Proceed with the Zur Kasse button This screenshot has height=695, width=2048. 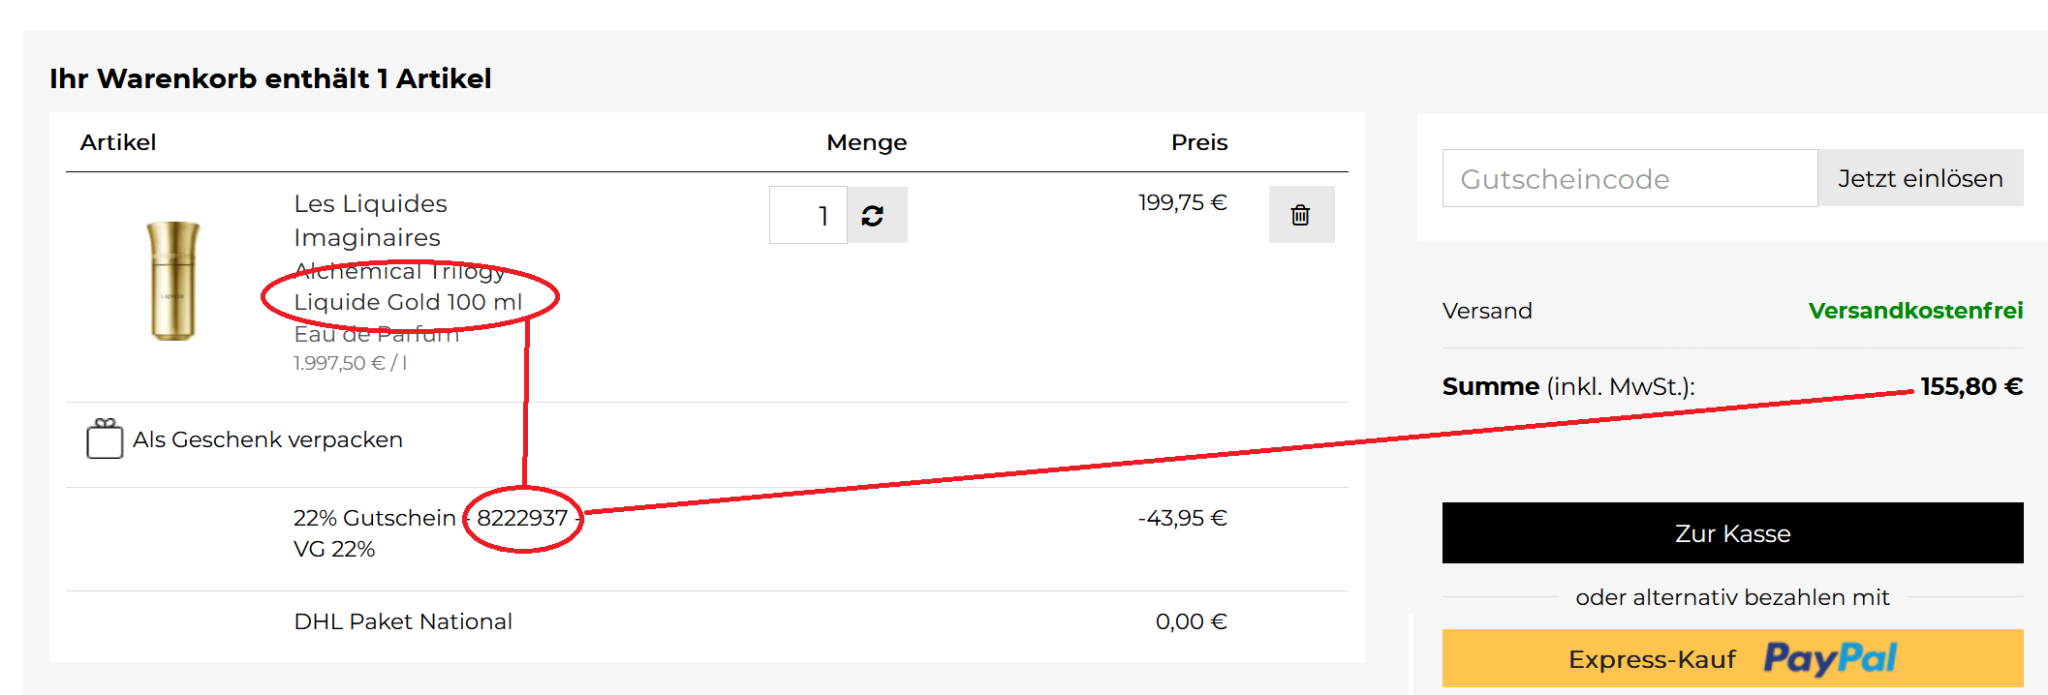(x=1732, y=533)
